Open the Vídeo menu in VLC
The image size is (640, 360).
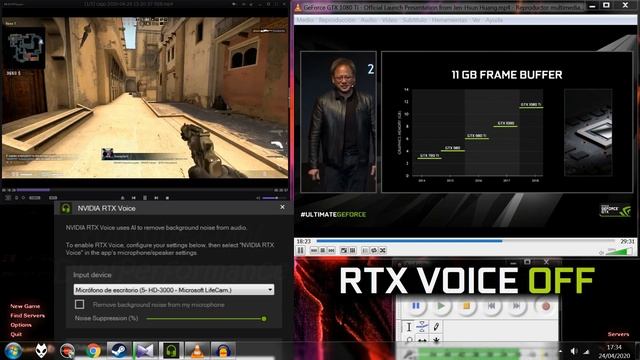389,20
